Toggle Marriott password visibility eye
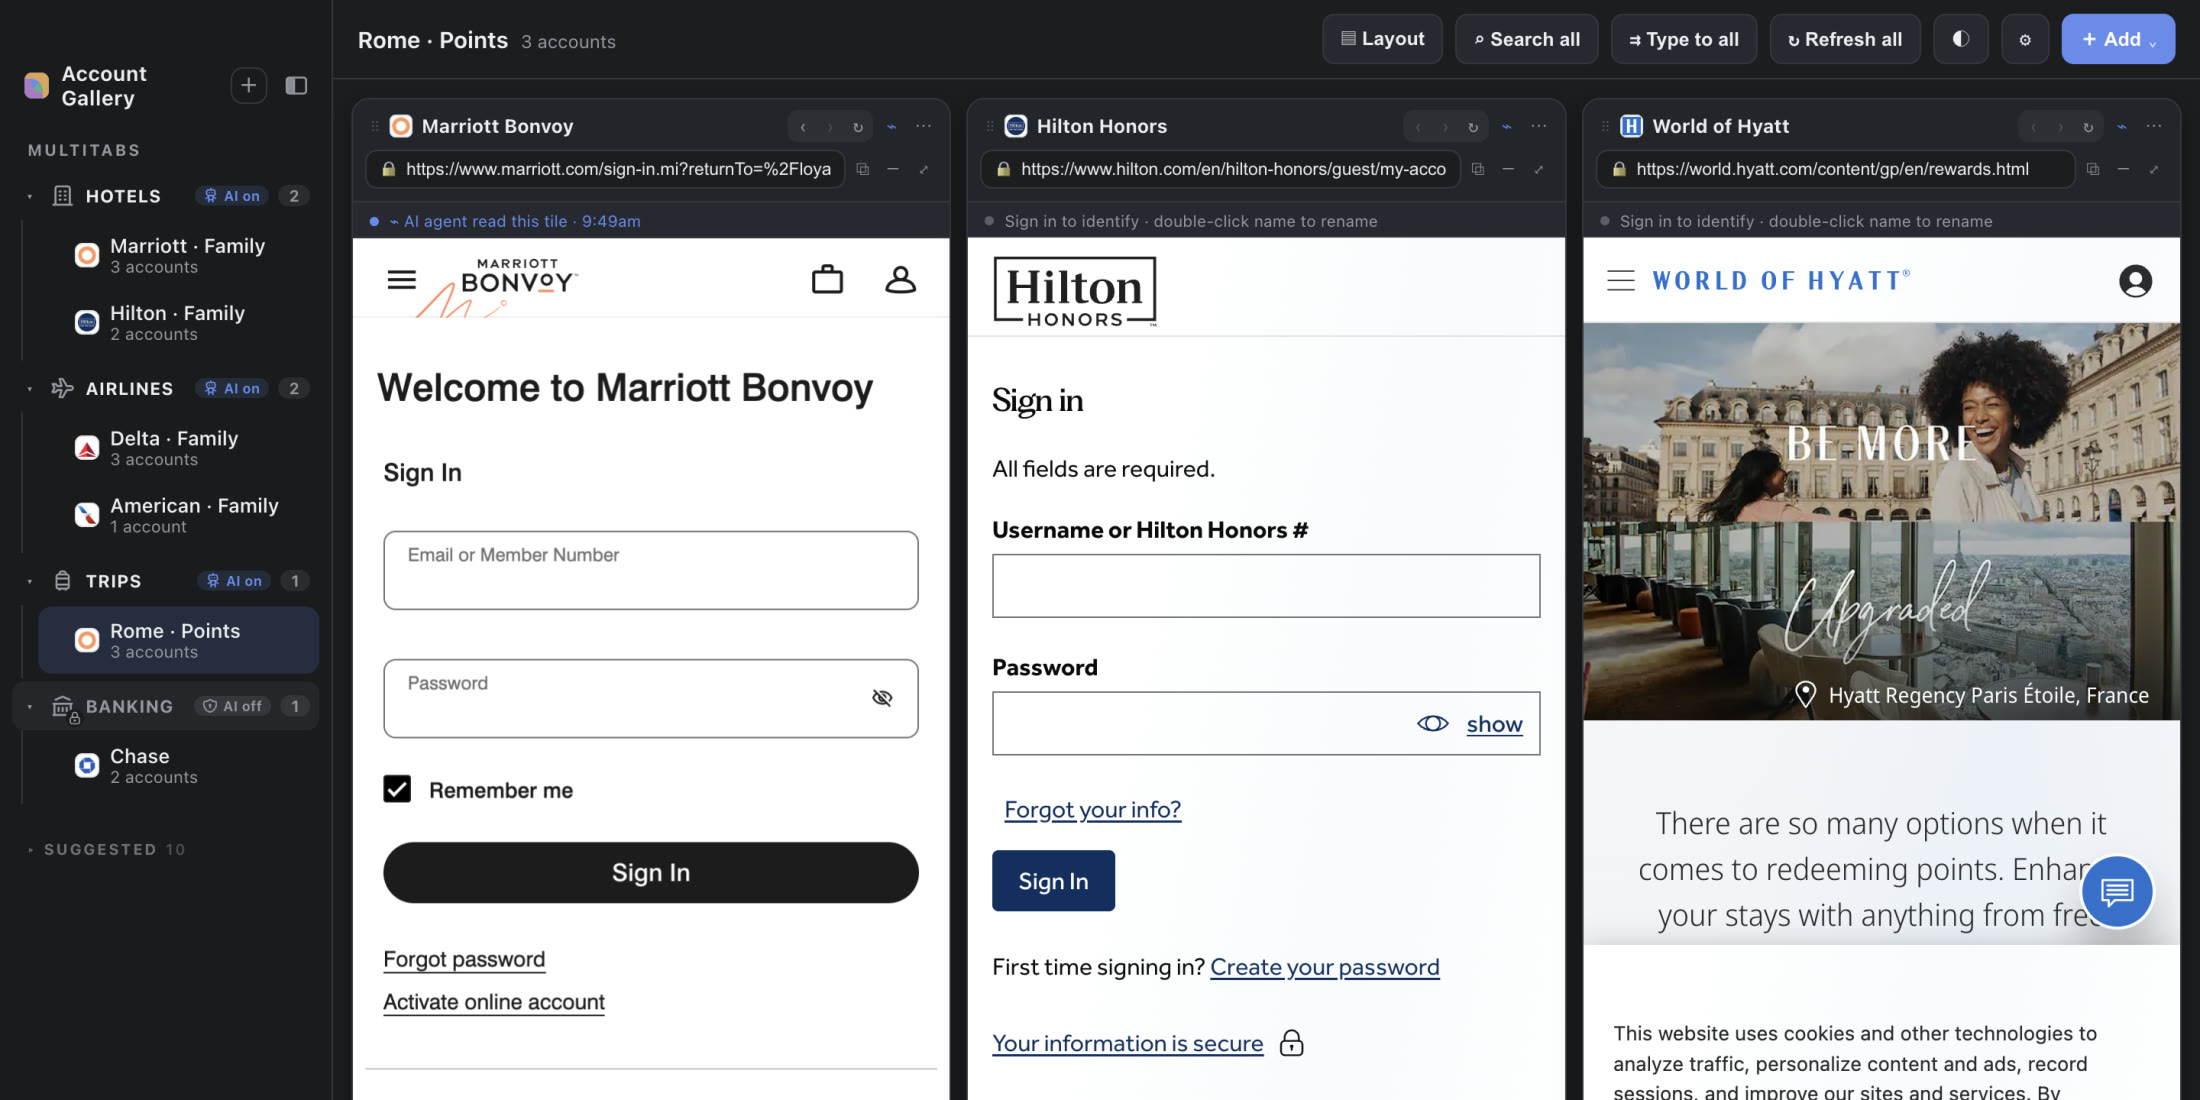The height and width of the screenshot is (1100, 2200). coord(881,698)
